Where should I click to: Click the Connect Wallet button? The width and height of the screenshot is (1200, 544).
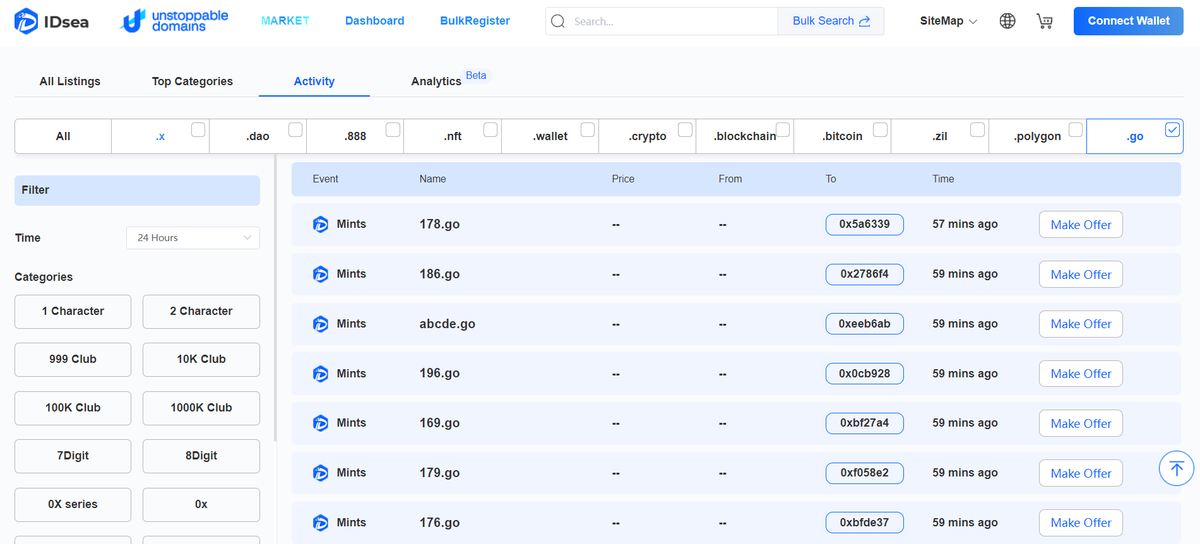coord(1129,21)
